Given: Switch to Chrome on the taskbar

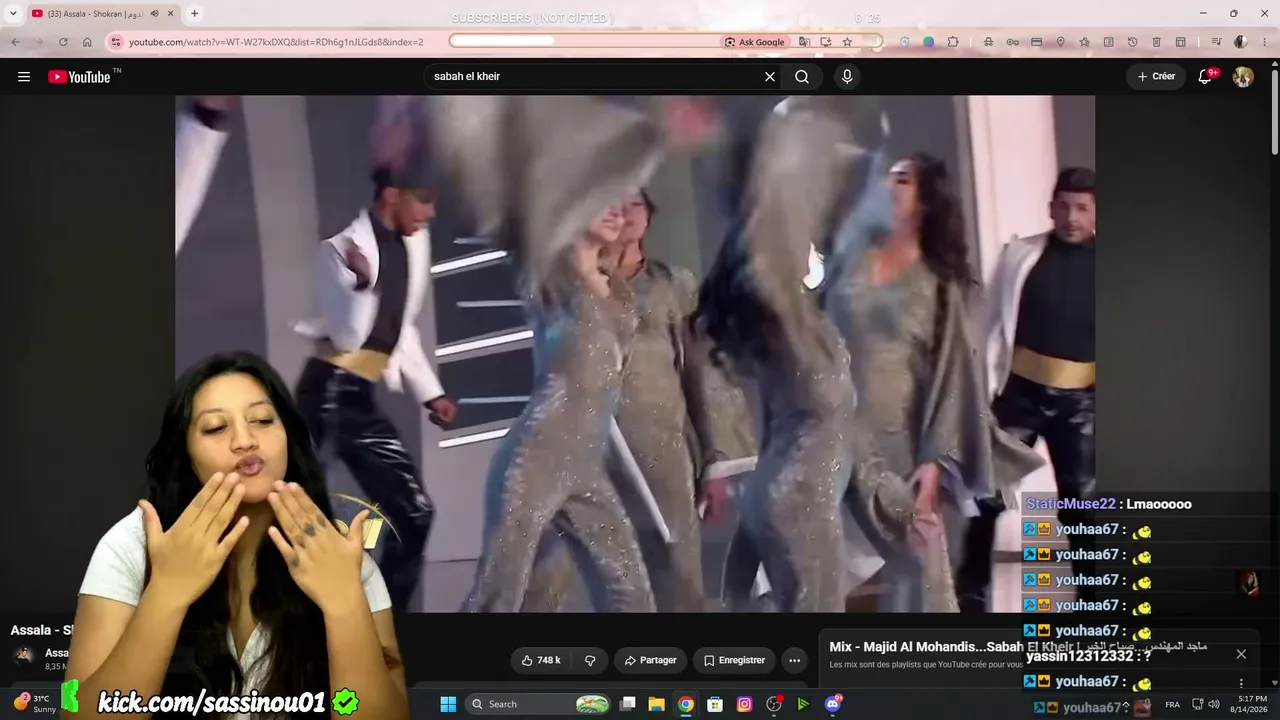Looking at the screenshot, I should (x=686, y=704).
